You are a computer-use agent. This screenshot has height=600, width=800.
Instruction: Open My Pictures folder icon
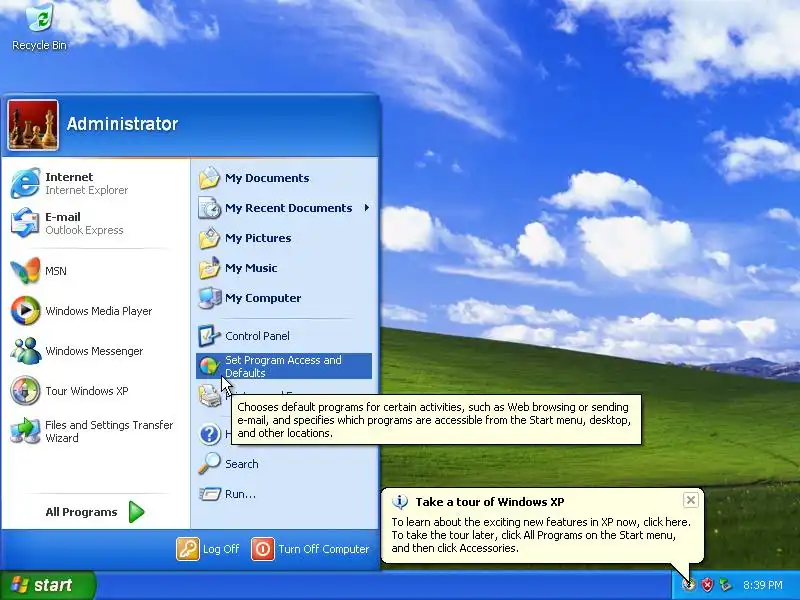[209, 238]
